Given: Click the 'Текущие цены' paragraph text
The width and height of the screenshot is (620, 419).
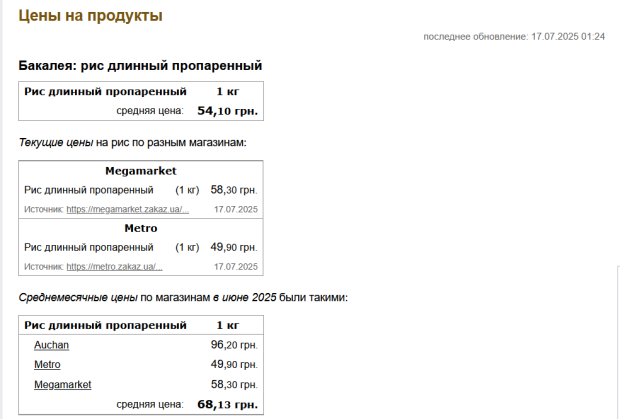Looking at the screenshot, I should pyautogui.click(x=132, y=142).
